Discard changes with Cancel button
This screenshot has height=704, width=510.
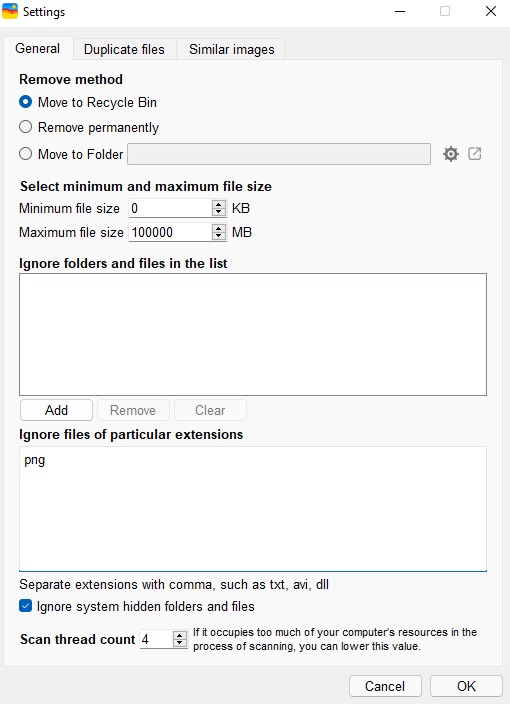pos(385,686)
